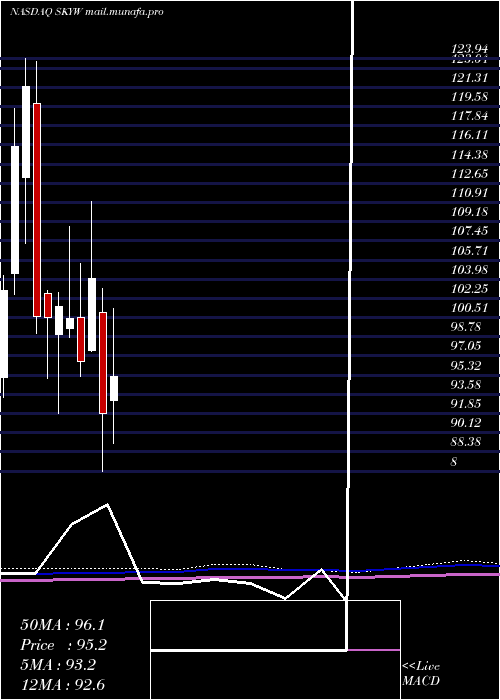This screenshot has height=700, width=500.
Task: Click the 12MA : 92.6 indicator text
Action: (x=64, y=684)
